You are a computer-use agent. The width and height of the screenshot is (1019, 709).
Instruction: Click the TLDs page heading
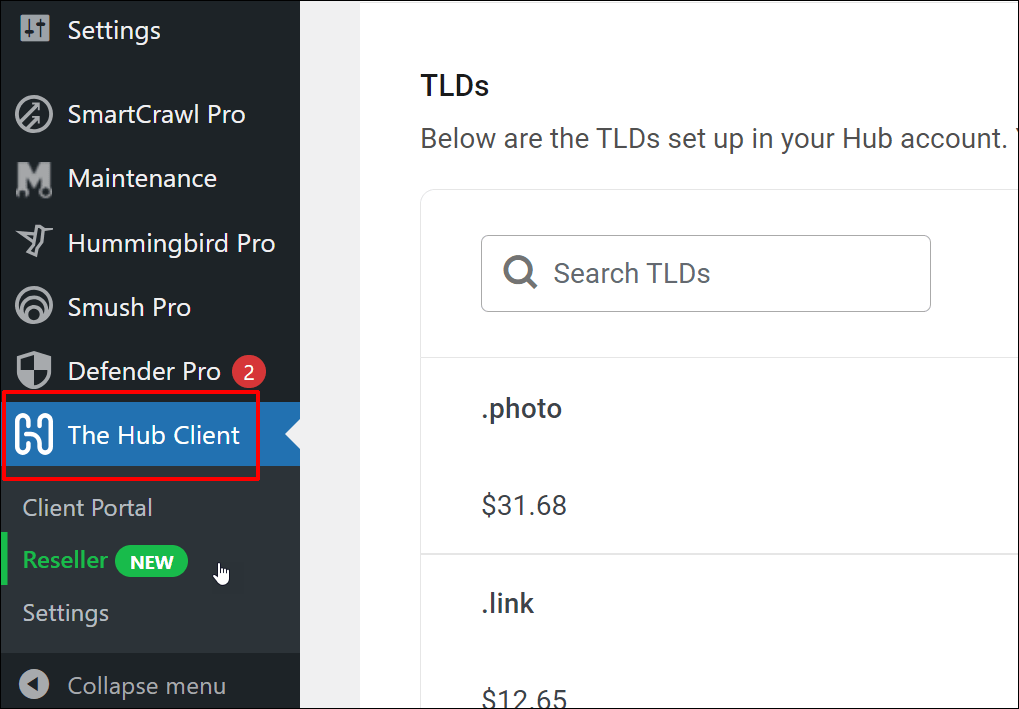pyautogui.click(x=454, y=86)
